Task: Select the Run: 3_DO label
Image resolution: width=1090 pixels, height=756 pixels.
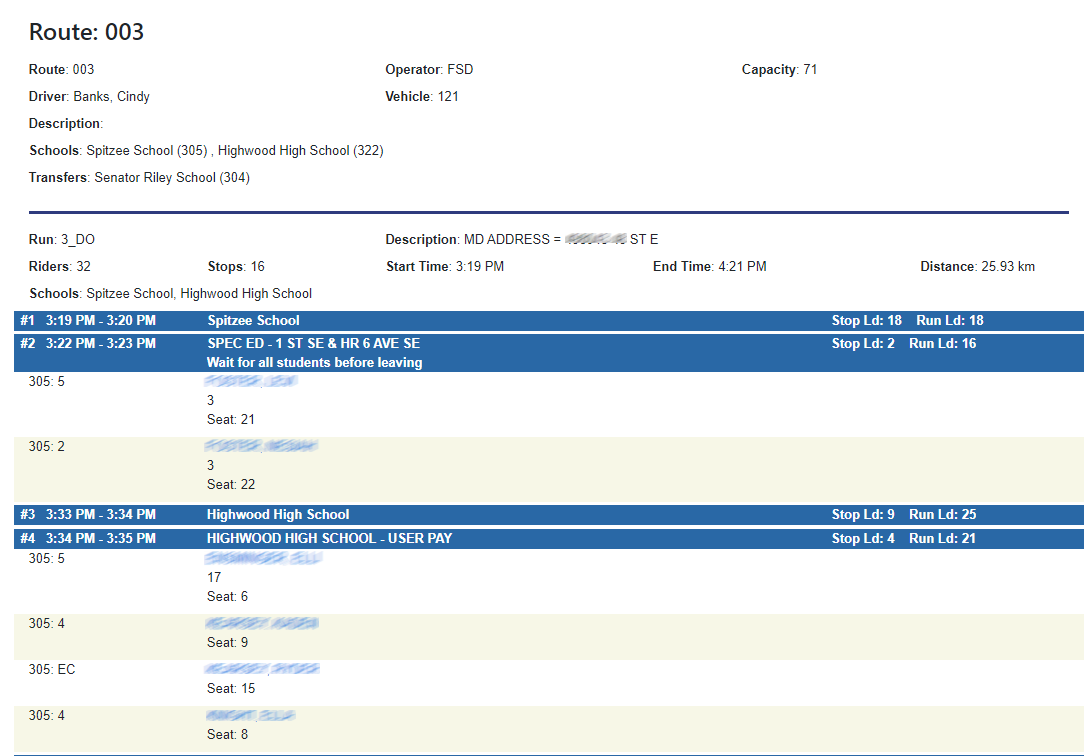Action: pyautogui.click(x=62, y=240)
